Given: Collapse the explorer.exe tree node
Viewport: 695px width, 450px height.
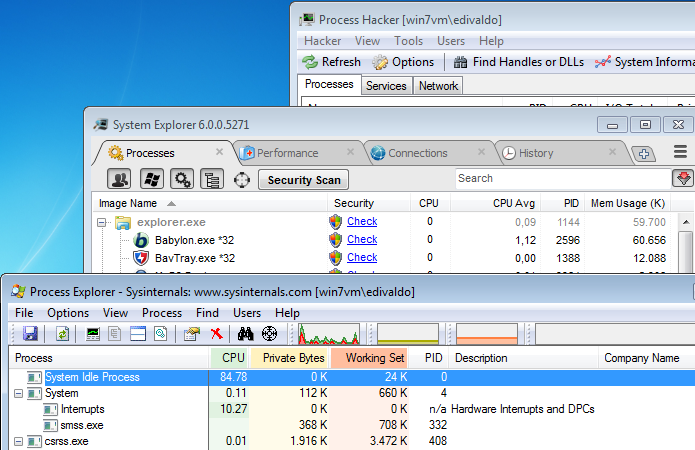Looking at the screenshot, I should coord(102,222).
